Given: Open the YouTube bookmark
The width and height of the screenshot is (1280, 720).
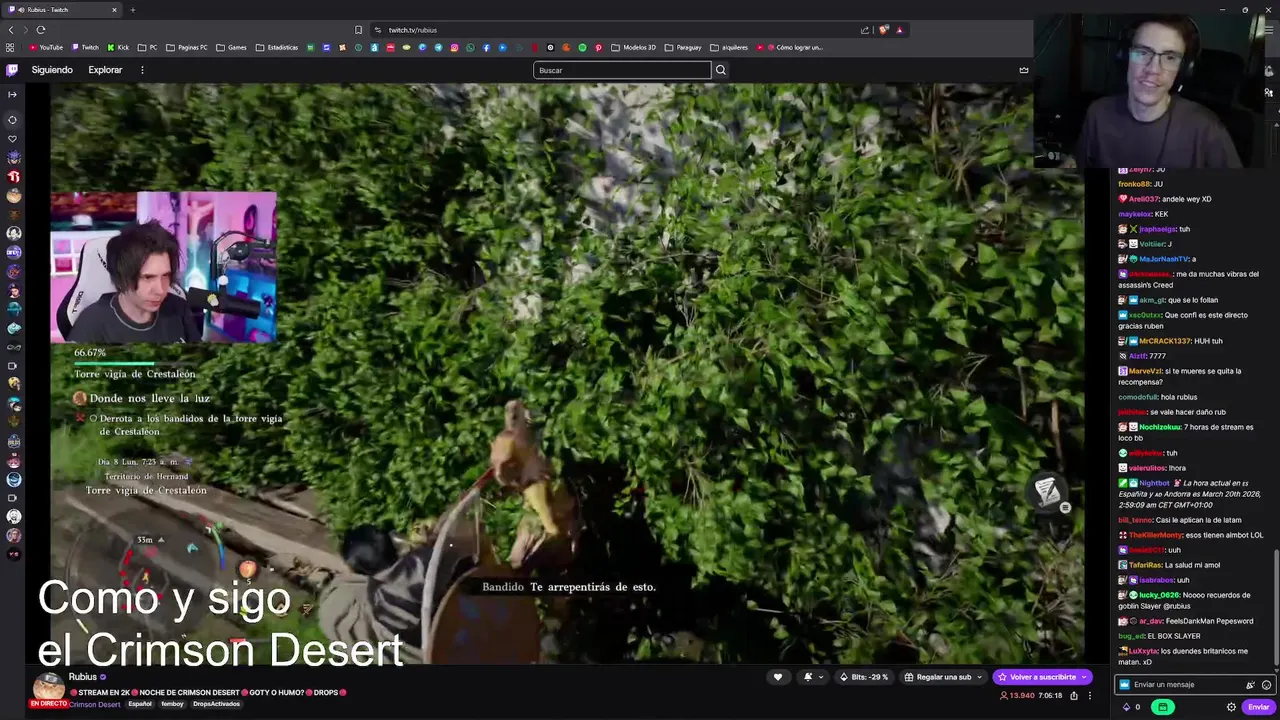Looking at the screenshot, I should [46, 47].
